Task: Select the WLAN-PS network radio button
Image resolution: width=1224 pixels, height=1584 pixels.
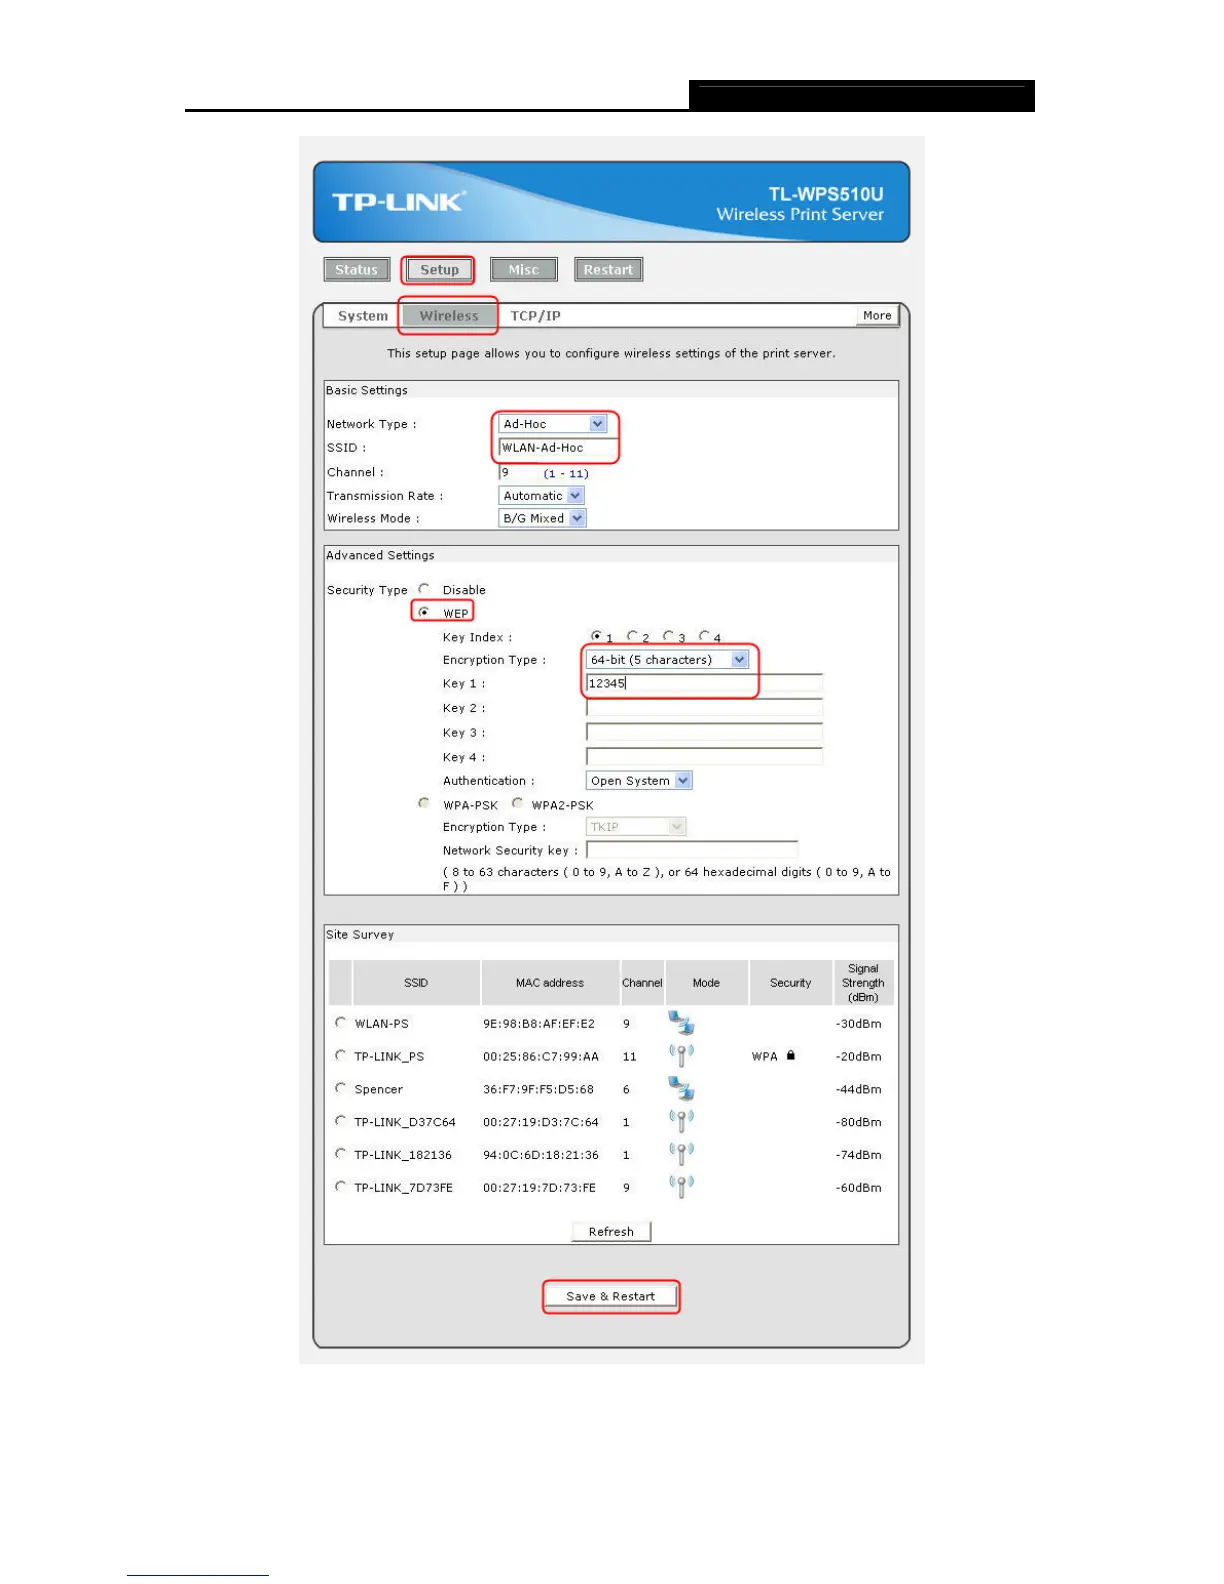Action: [x=340, y=1022]
